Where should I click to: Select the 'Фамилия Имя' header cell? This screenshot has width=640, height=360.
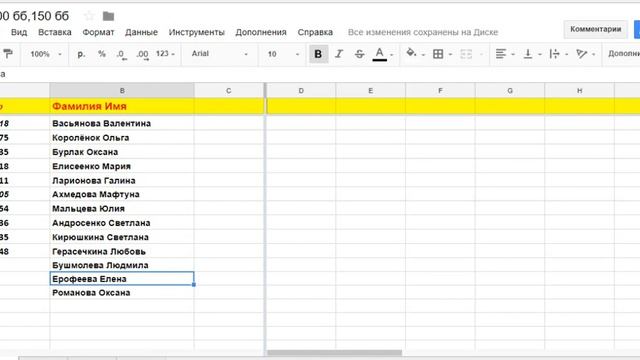(x=122, y=107)
